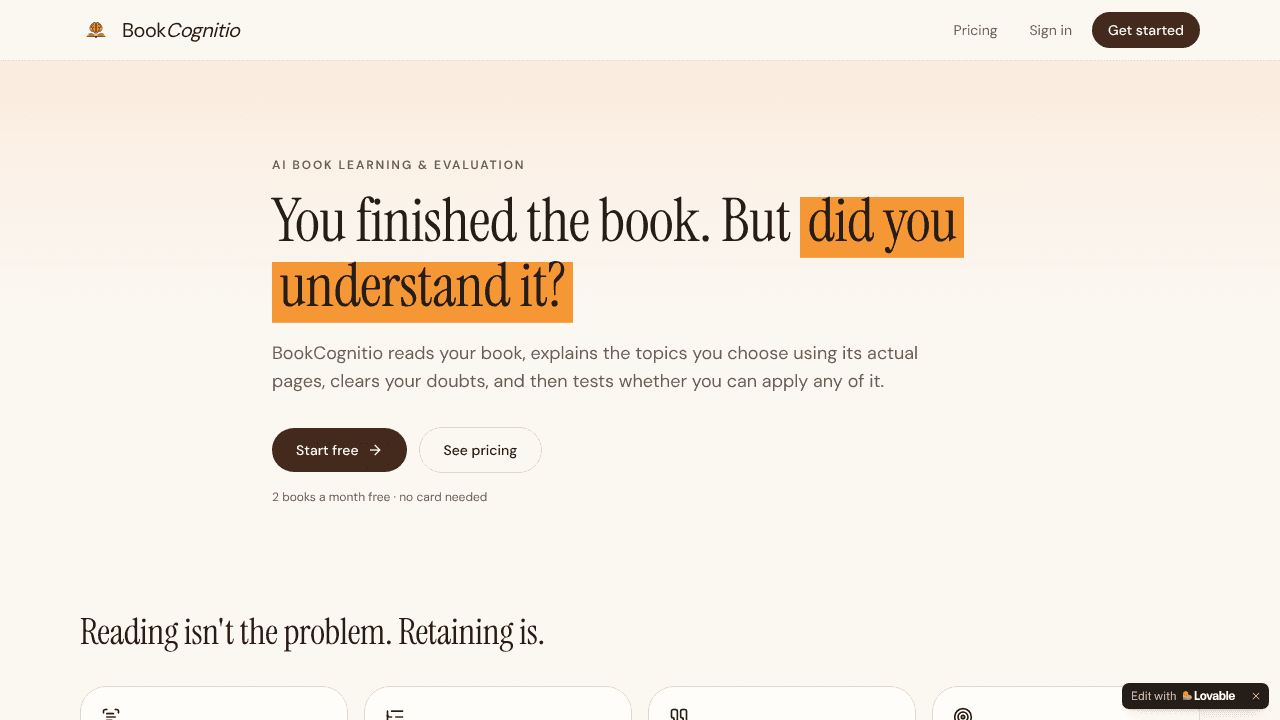The image size is (1280, 720).
Task: Go to Sign in page
Action: 1050,30
